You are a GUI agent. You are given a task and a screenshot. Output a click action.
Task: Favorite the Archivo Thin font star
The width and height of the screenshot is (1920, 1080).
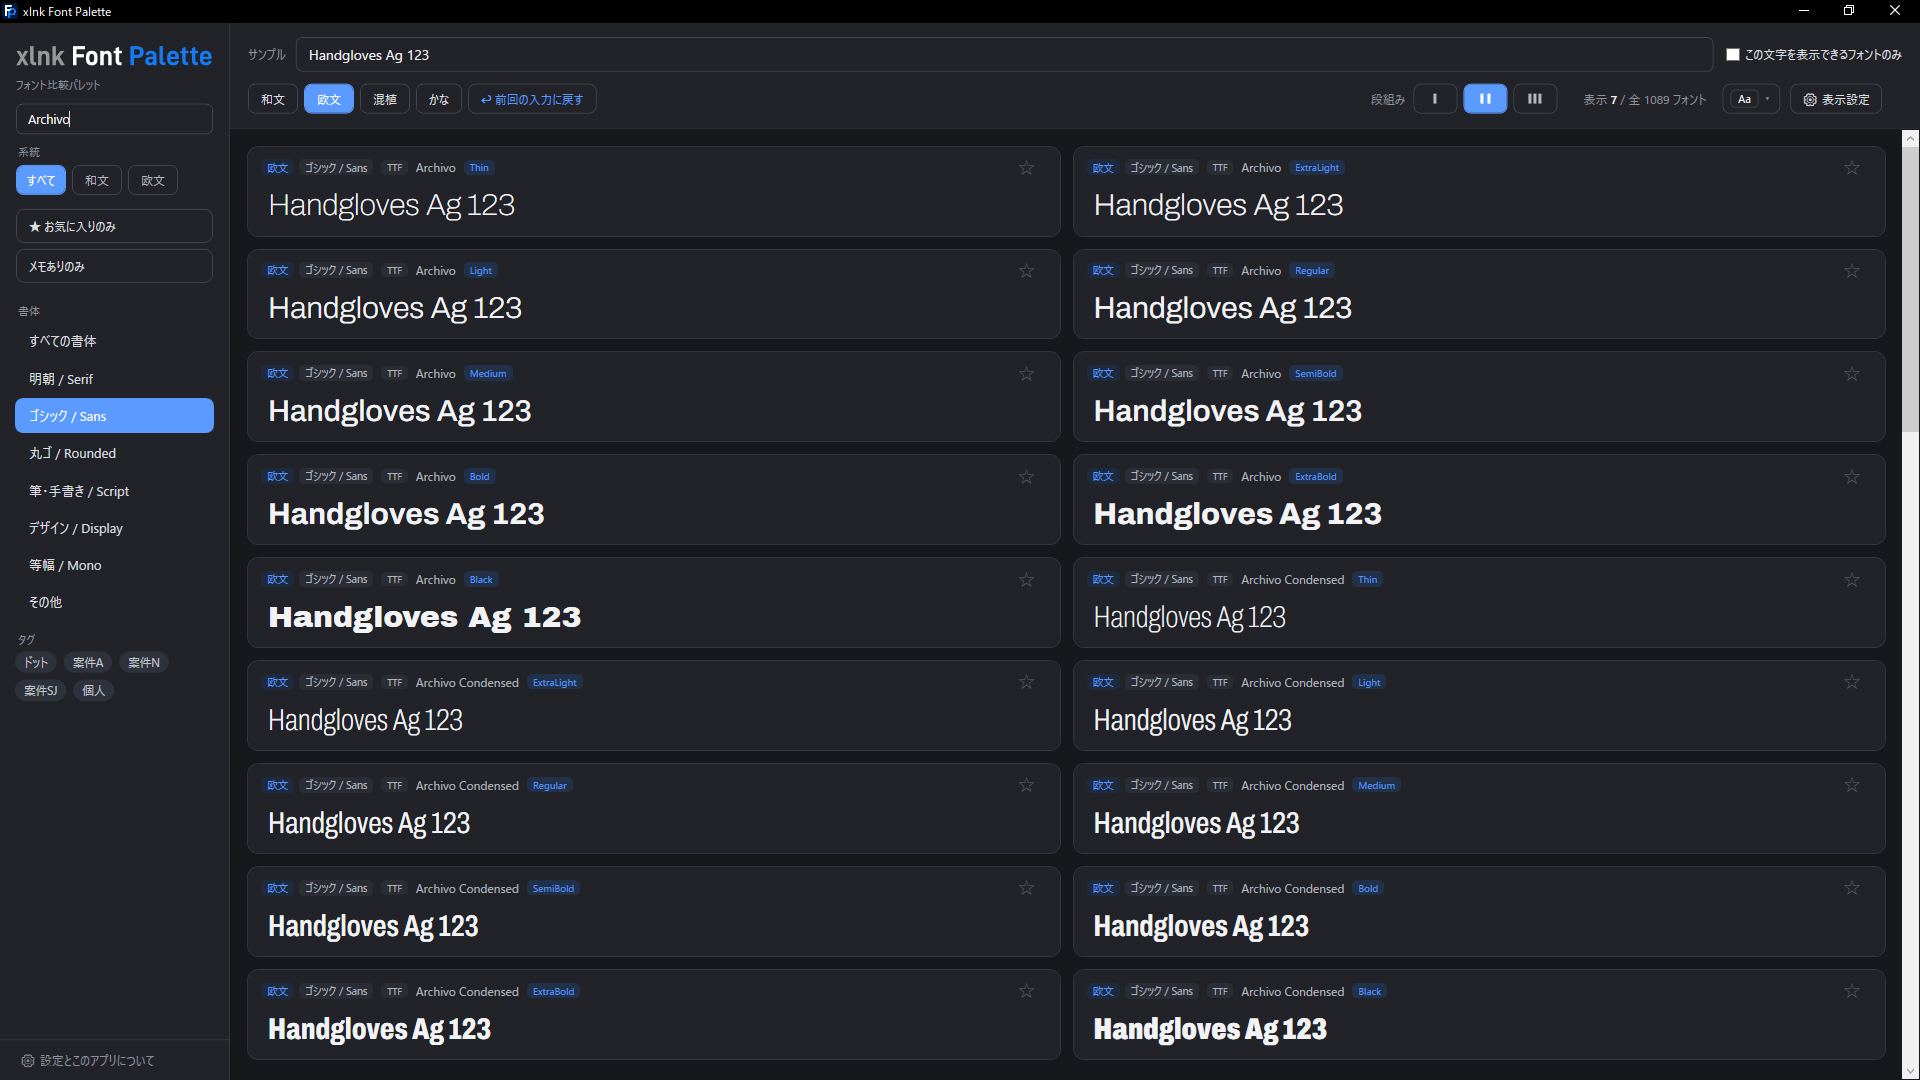tap(1026, 168)
